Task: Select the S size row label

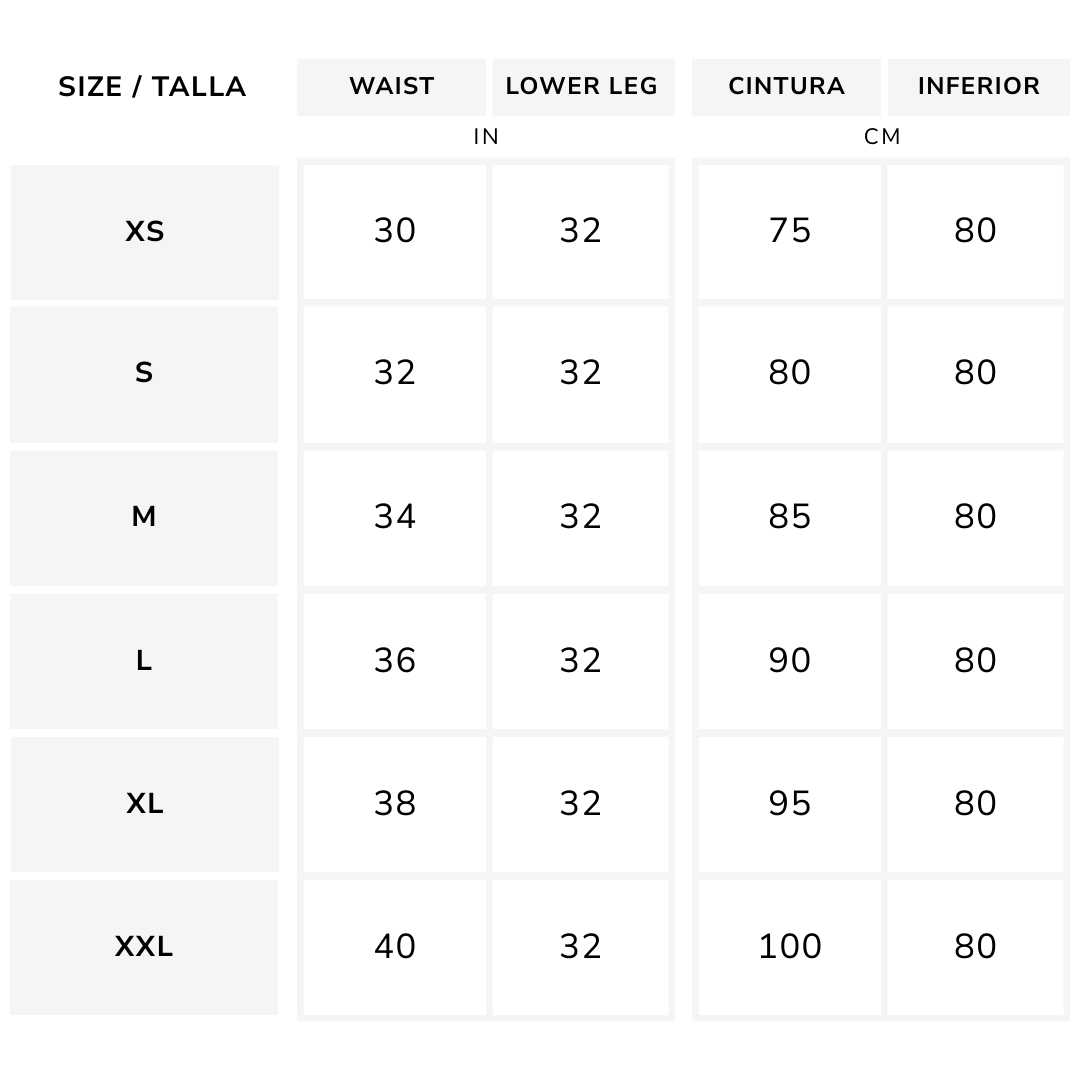Action: [x=144, y=374]
